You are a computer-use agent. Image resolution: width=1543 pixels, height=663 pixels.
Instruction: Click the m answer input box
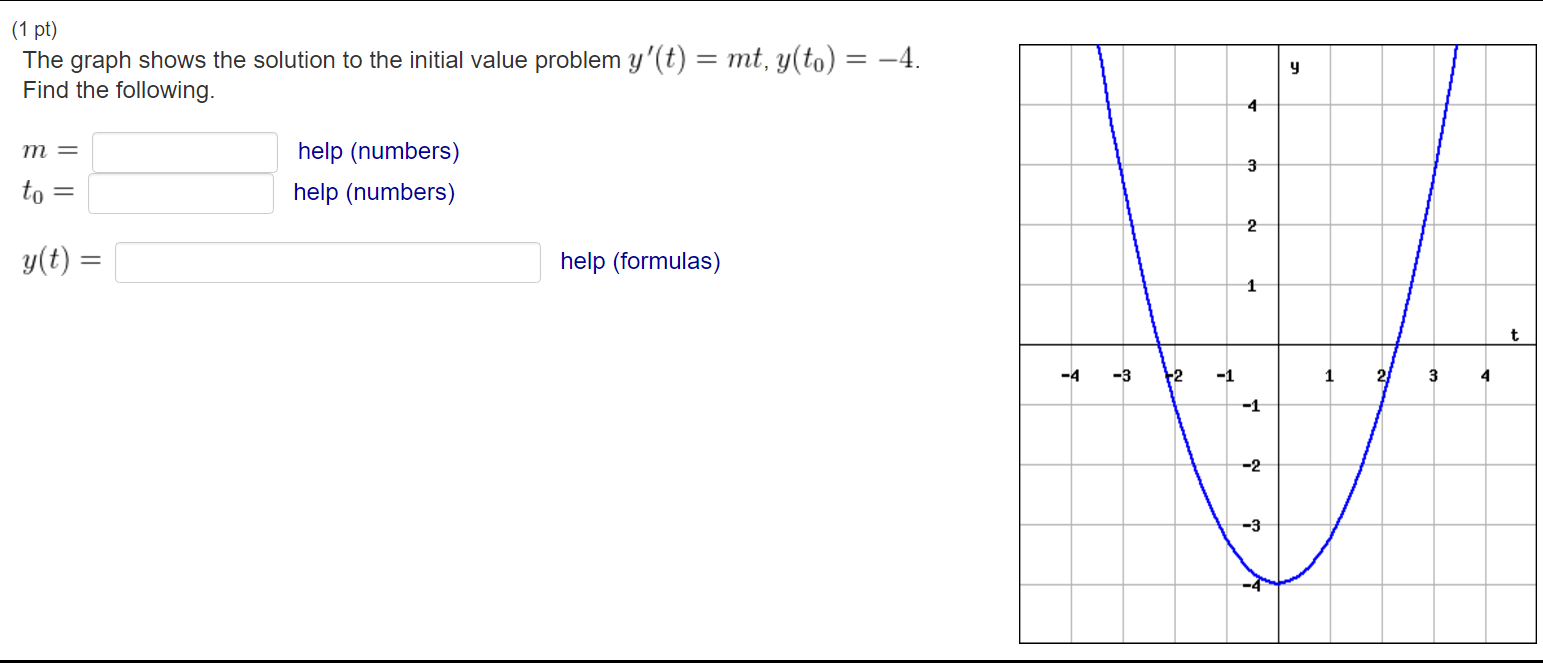[x=185, y=152]
